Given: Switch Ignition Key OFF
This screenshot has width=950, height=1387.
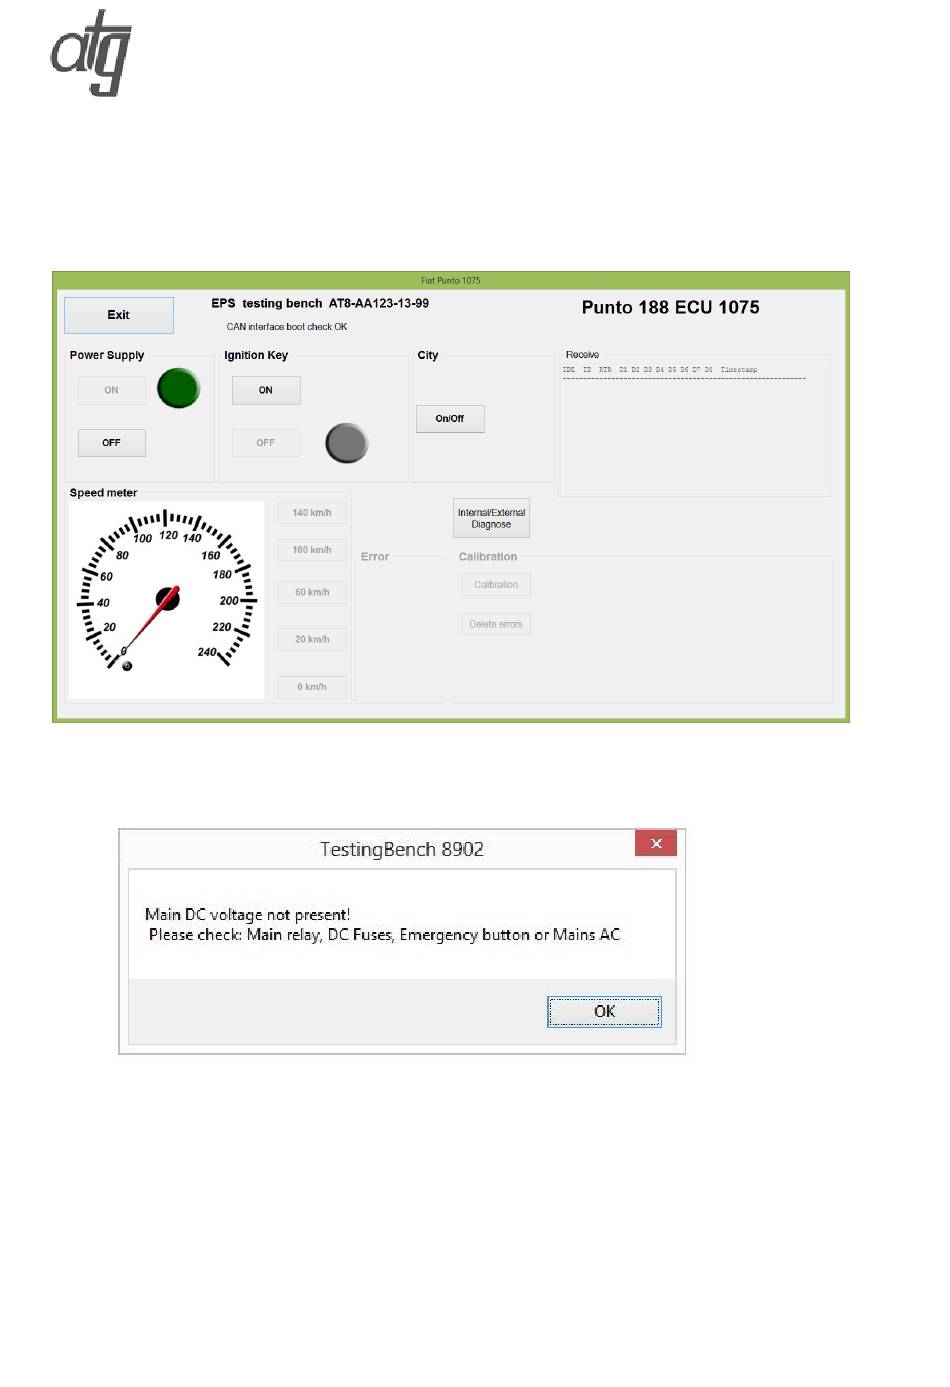Looking at the screenshot, I should tap(266, 442).
